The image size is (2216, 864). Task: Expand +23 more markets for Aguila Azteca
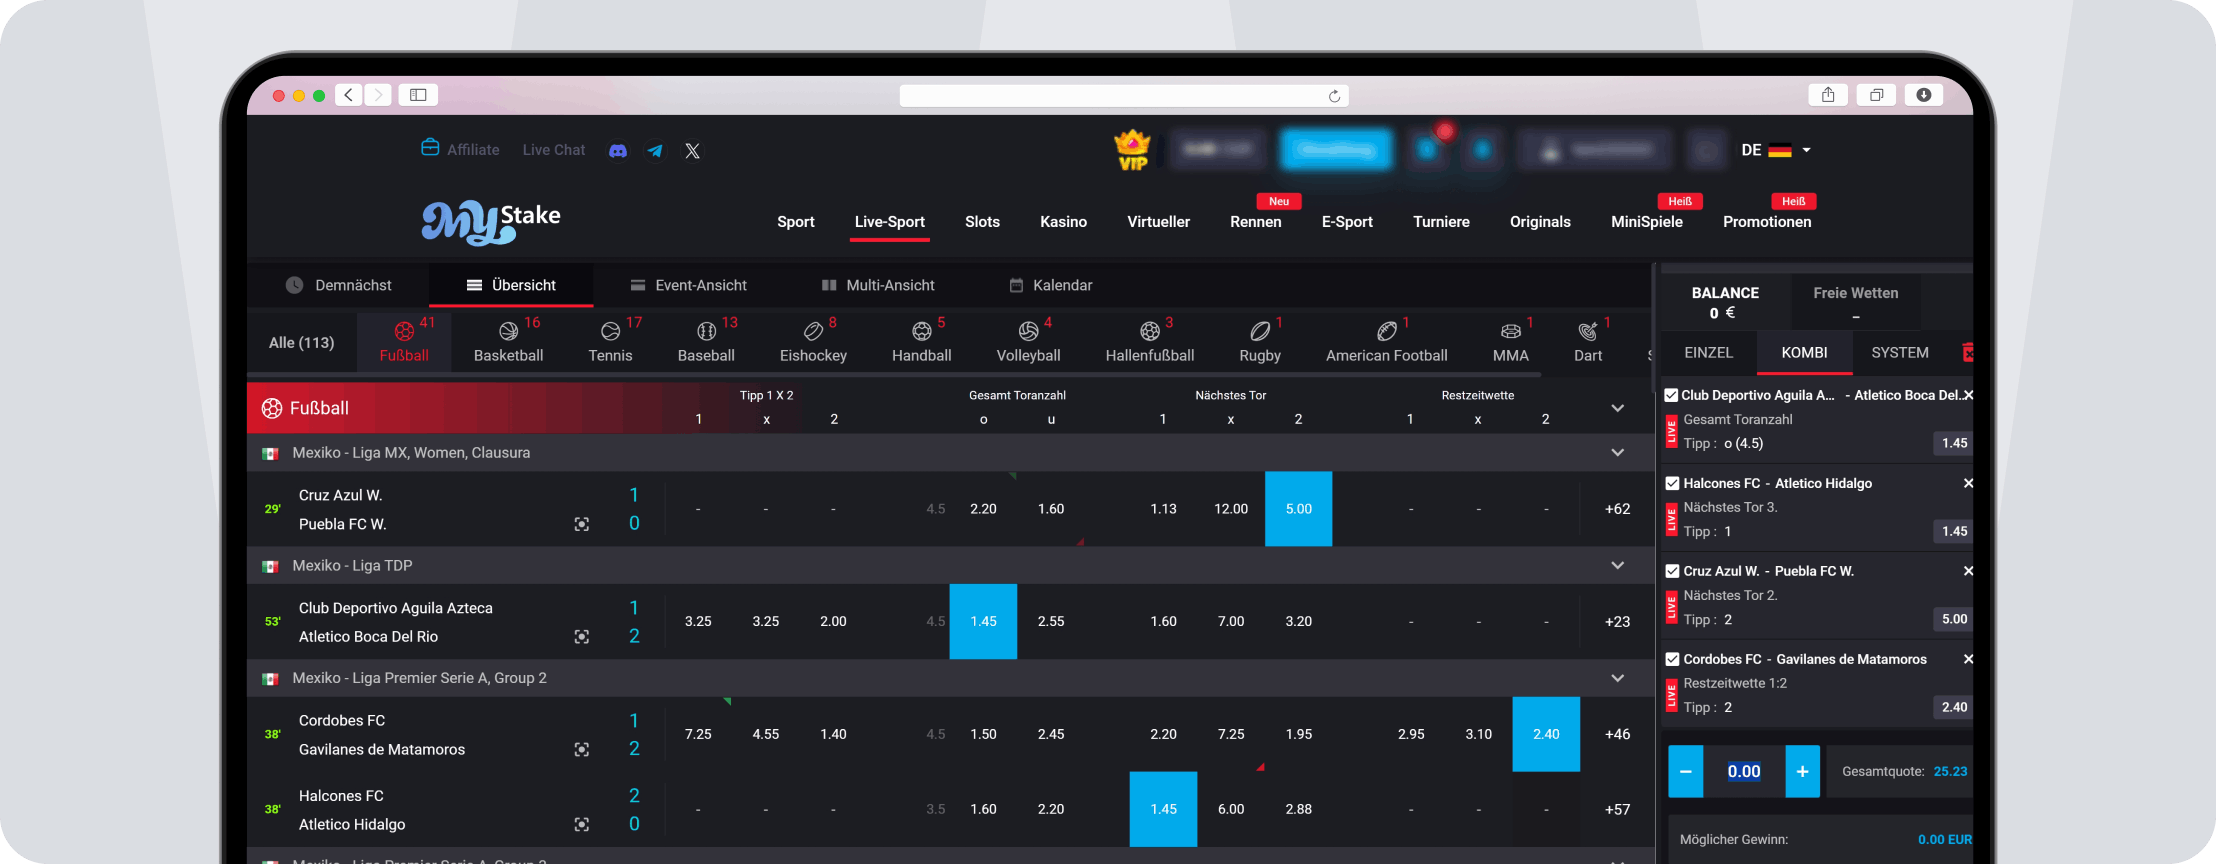pos(1617,622)
